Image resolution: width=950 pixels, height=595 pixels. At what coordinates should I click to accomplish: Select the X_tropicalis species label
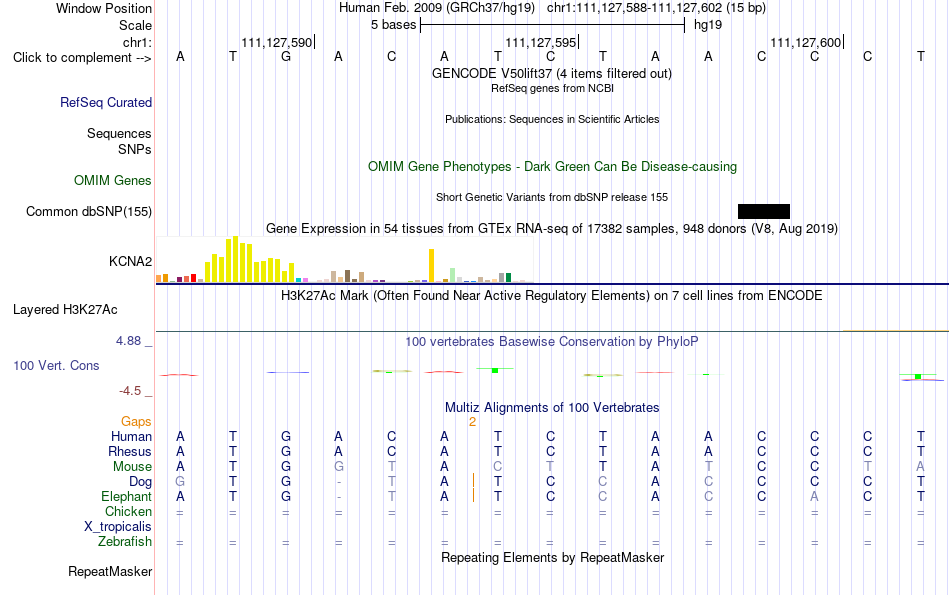[118, 527]
